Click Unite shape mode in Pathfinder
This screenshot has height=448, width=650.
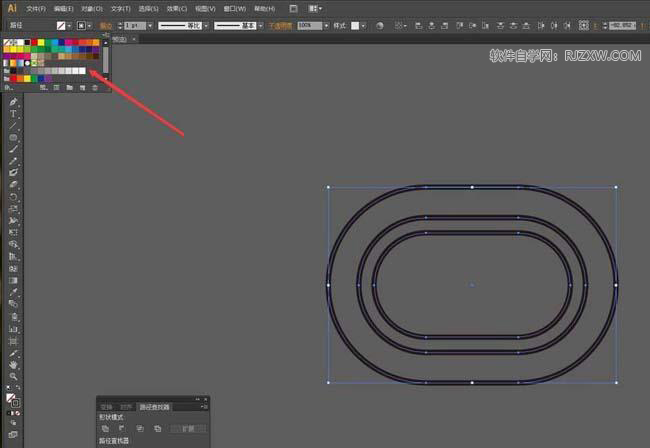click(105, 429)
